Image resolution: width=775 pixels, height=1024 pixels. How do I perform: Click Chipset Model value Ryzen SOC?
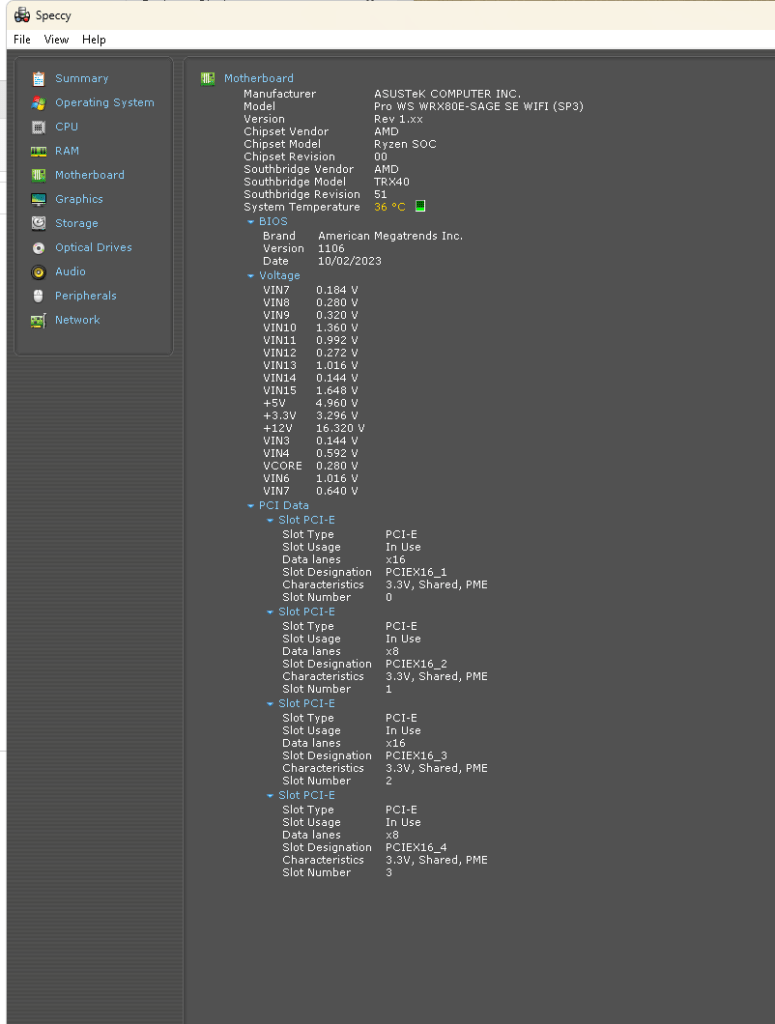pos(405,144)
